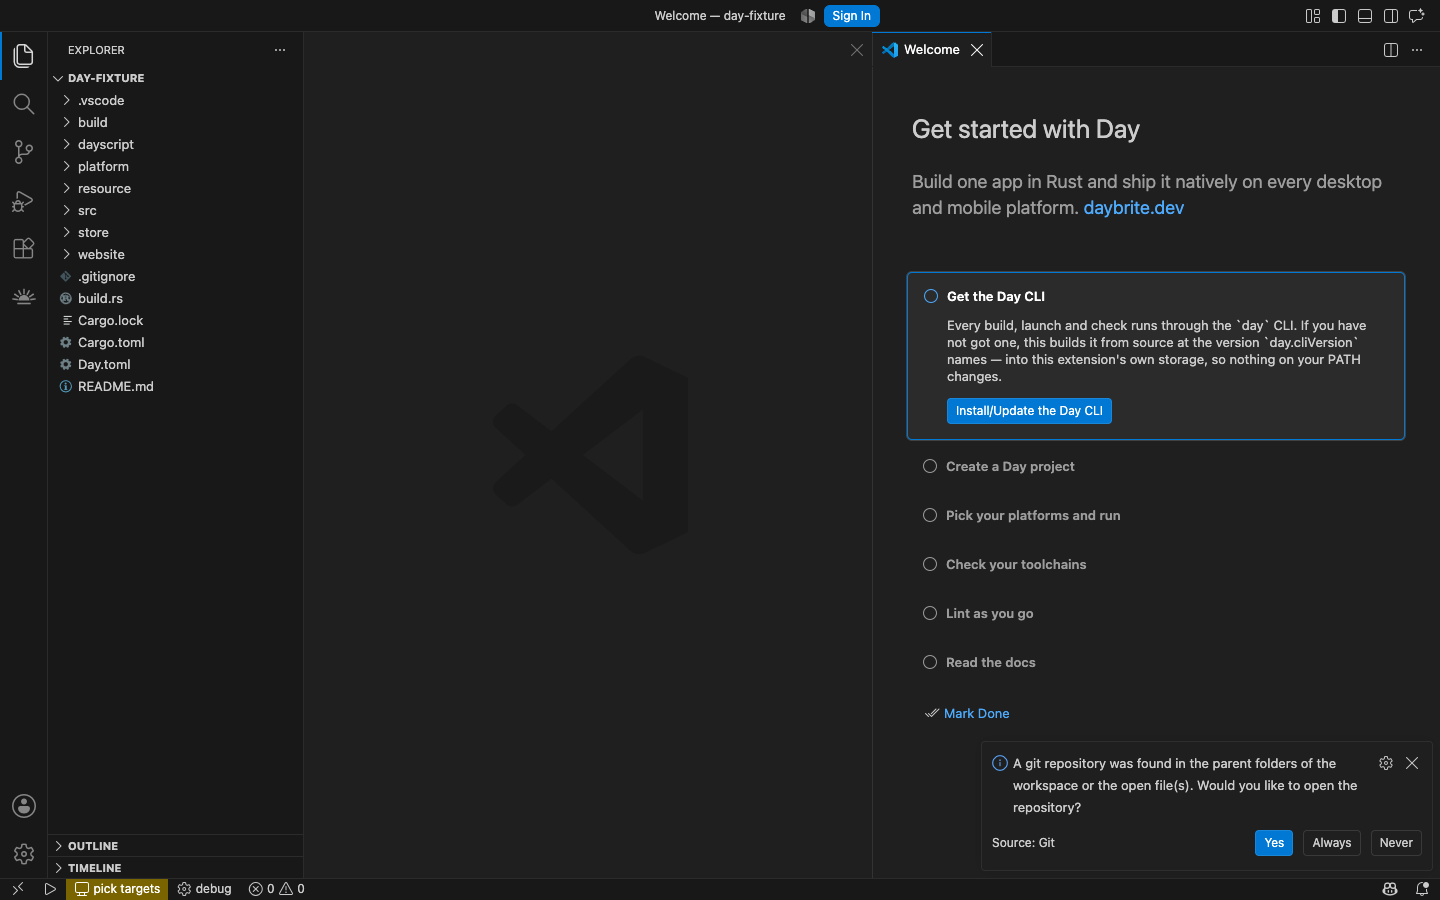Image resolution: width=1440 pixels, height=900 pixels.
Task: Dismiss the git repository notification
Action: [1412, 763]
